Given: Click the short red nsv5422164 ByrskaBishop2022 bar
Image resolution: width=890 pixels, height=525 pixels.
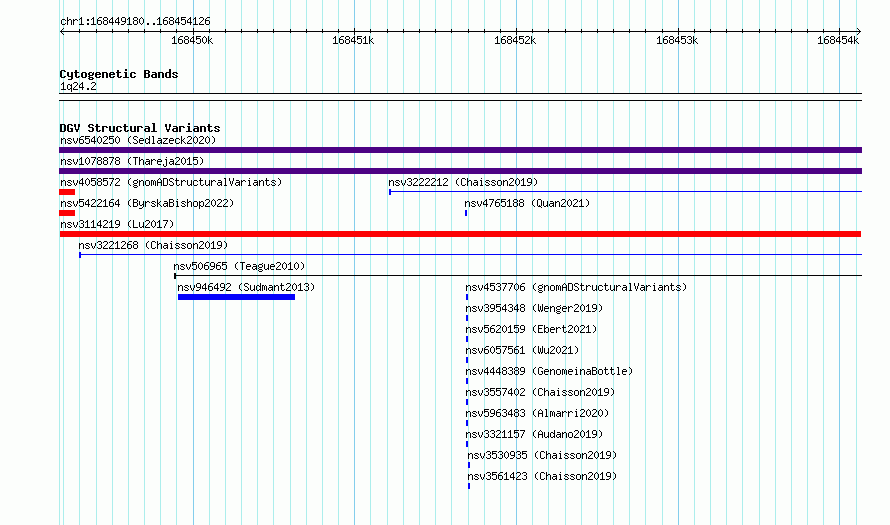Looking at the screenshot, I should 67,213.
